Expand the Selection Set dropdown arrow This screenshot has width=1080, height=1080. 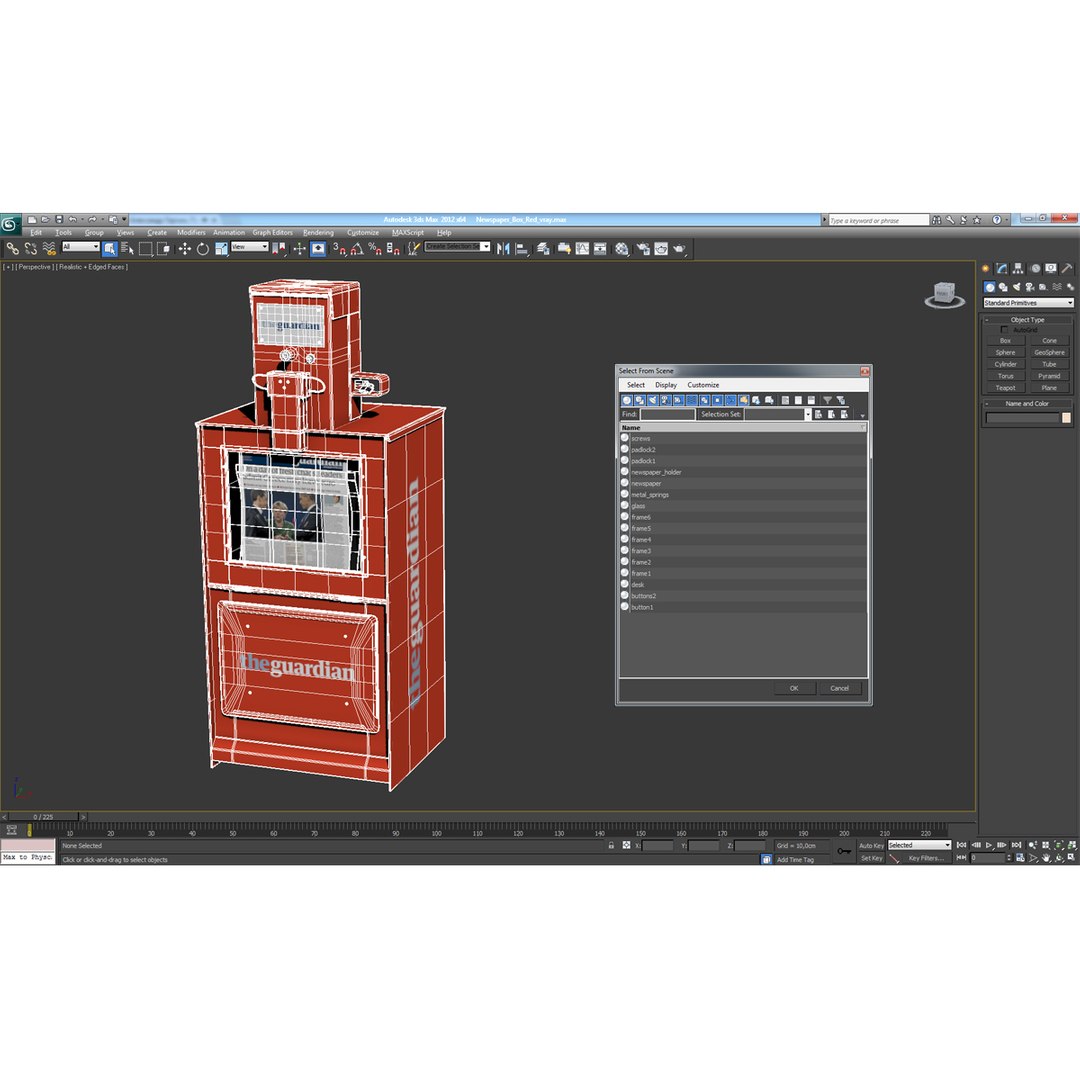point(808,414)
